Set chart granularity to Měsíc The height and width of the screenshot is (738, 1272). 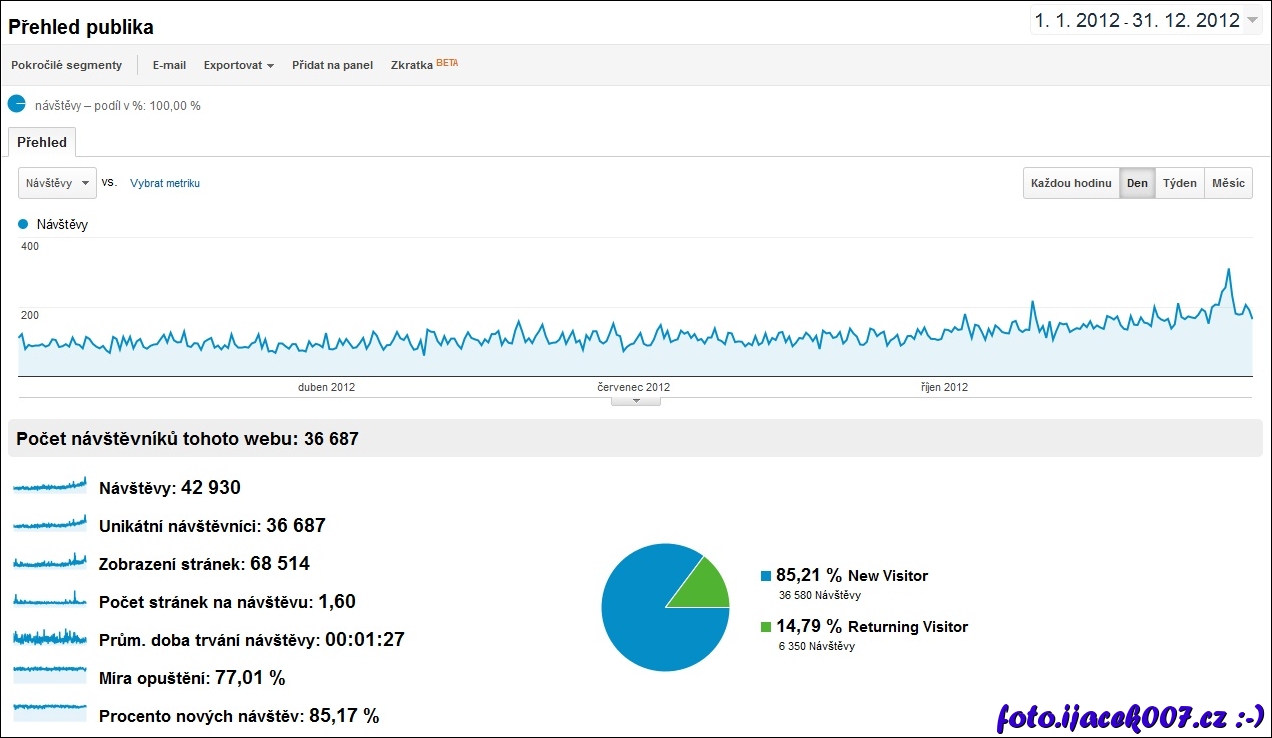tap(1228, 183)
